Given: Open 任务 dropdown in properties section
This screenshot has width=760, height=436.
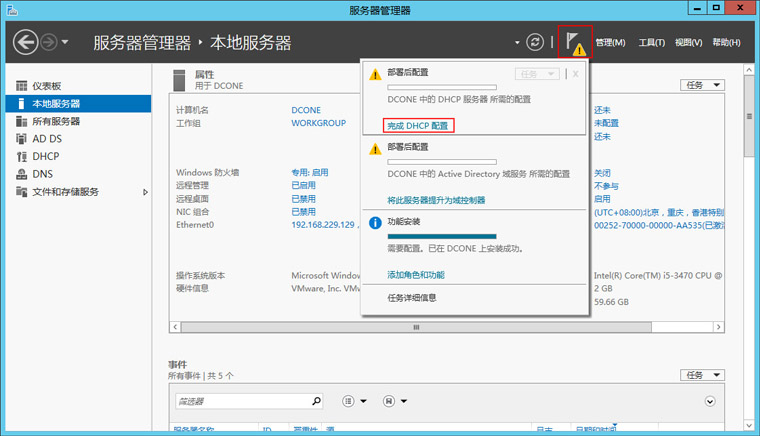Looking at the screenshot, I should (702, 86).
